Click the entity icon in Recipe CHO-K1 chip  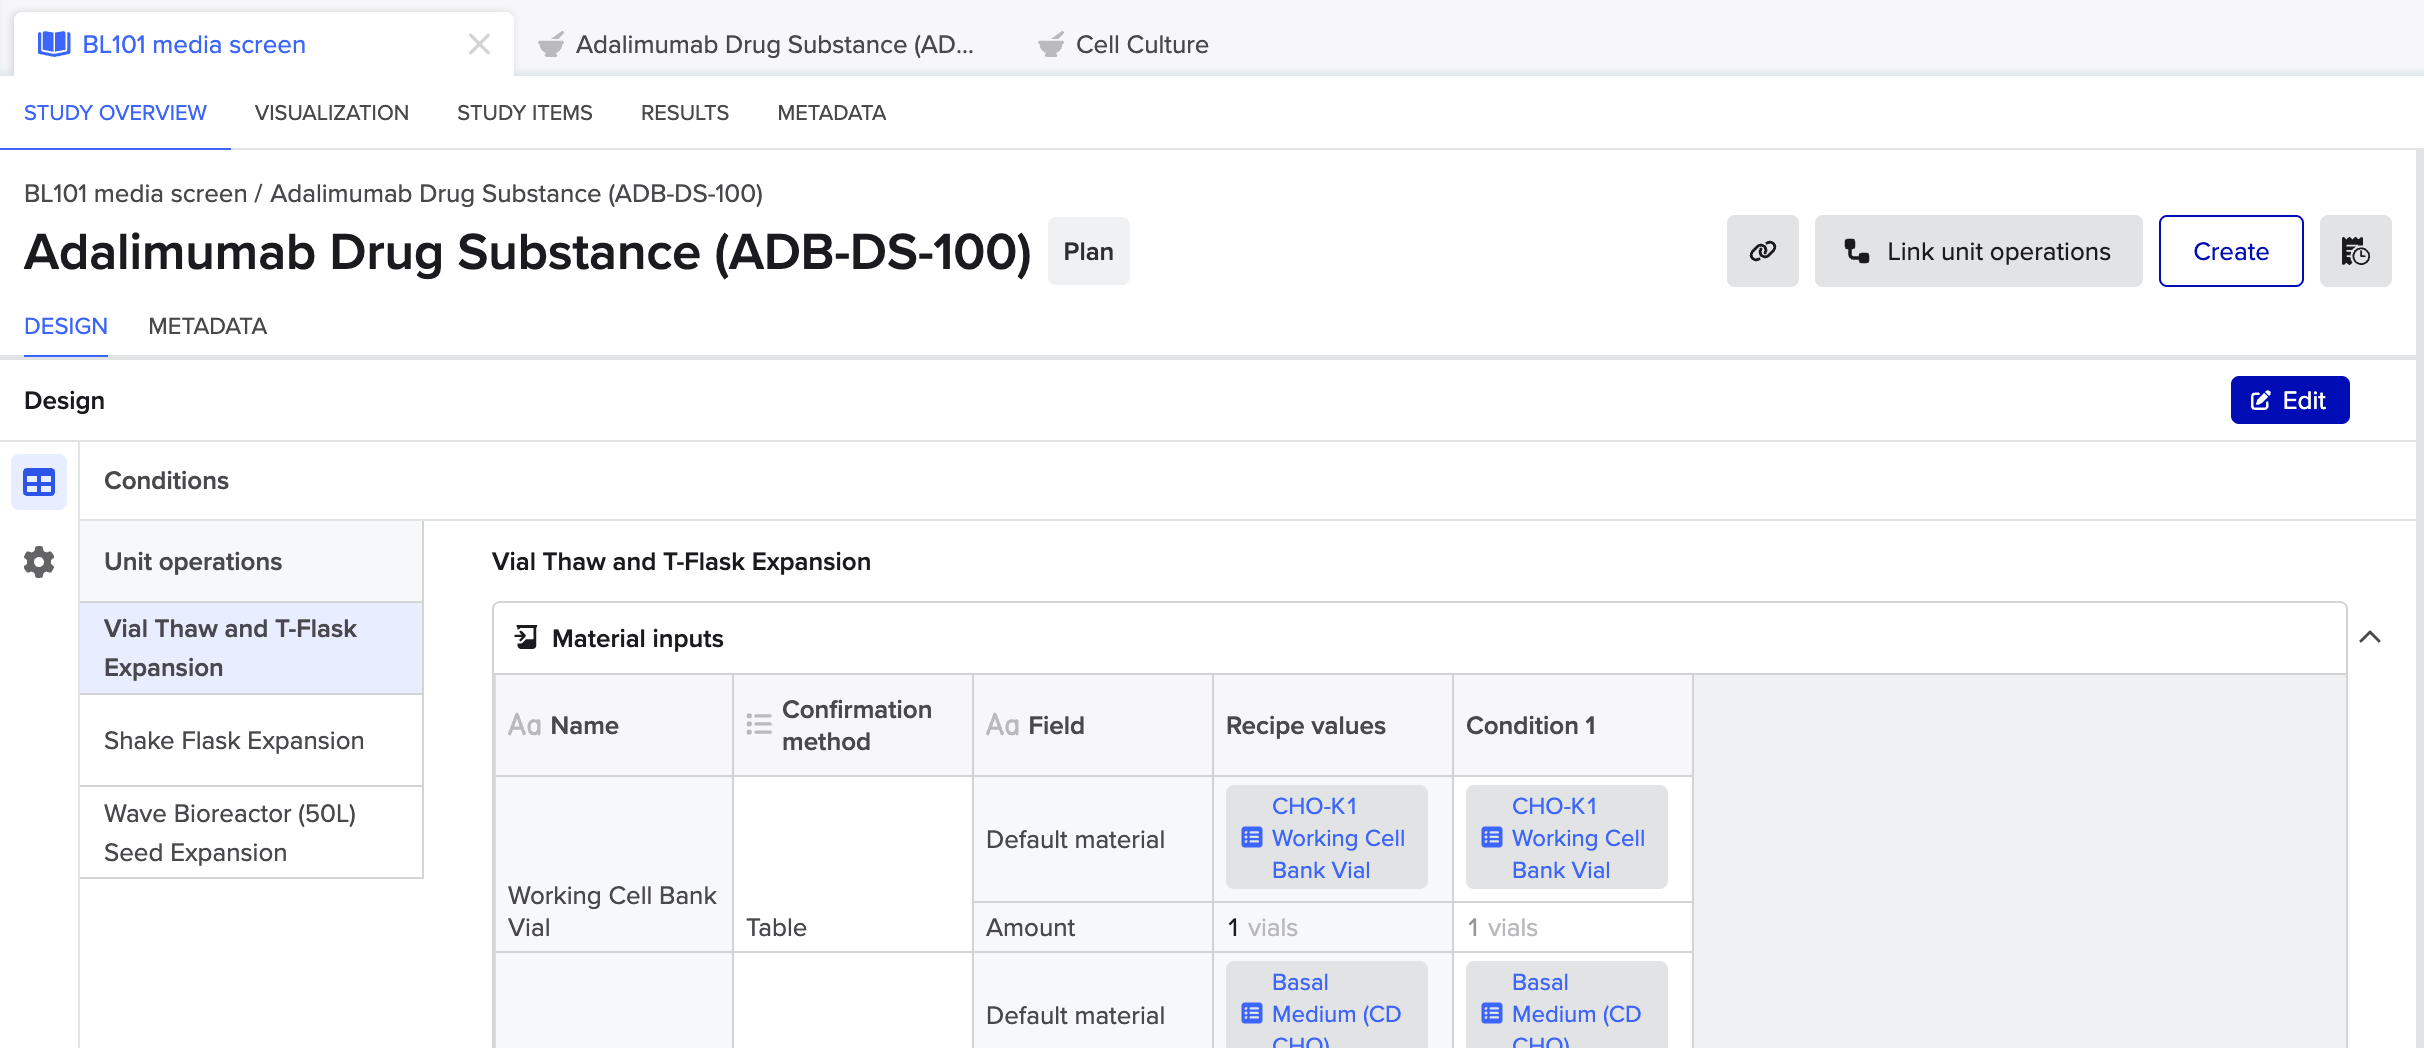click(x=1252, y=838)
